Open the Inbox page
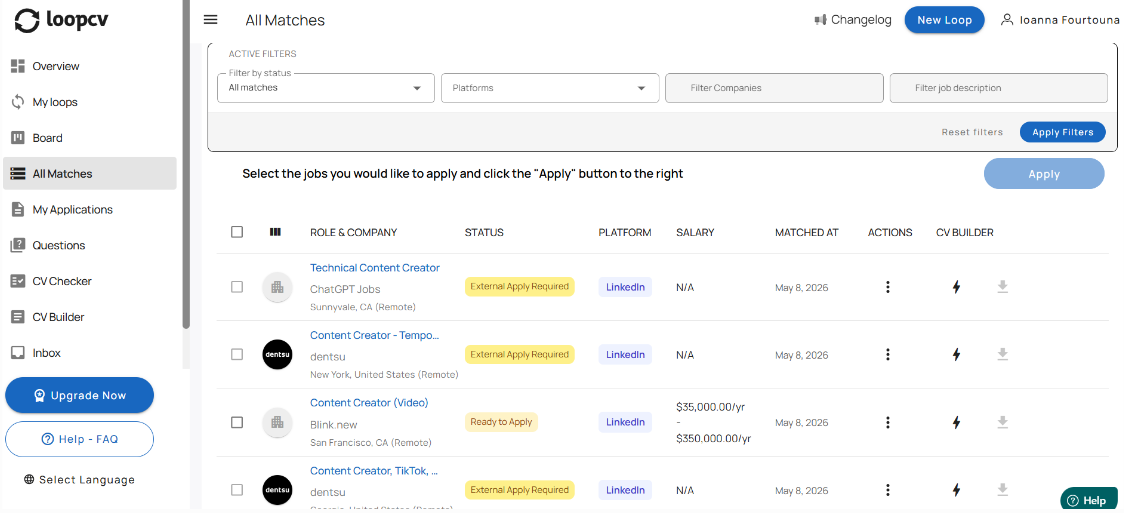This screenshot has height=513, width=1124. click(90, 353)
